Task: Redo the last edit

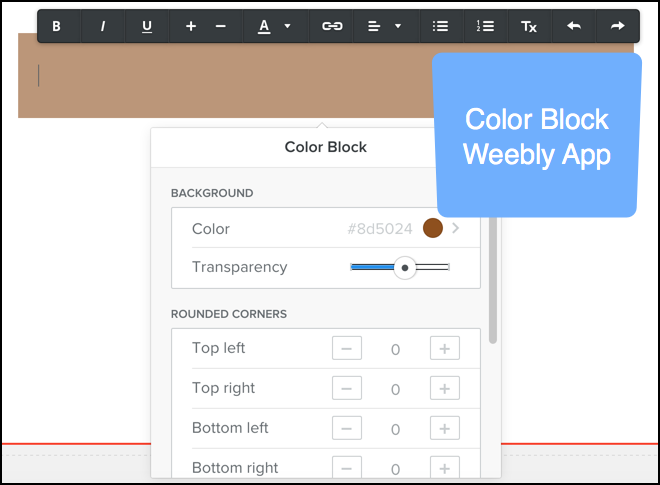Action: 617,26
